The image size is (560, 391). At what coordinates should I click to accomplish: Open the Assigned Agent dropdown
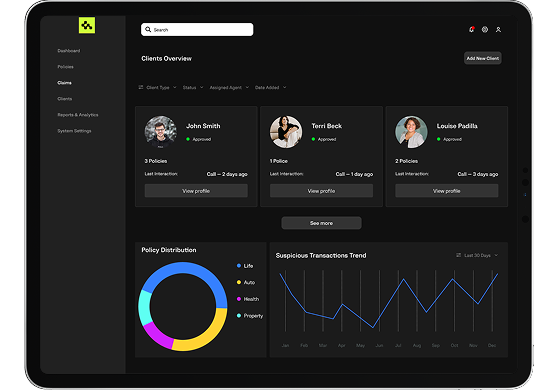point(229,87)
